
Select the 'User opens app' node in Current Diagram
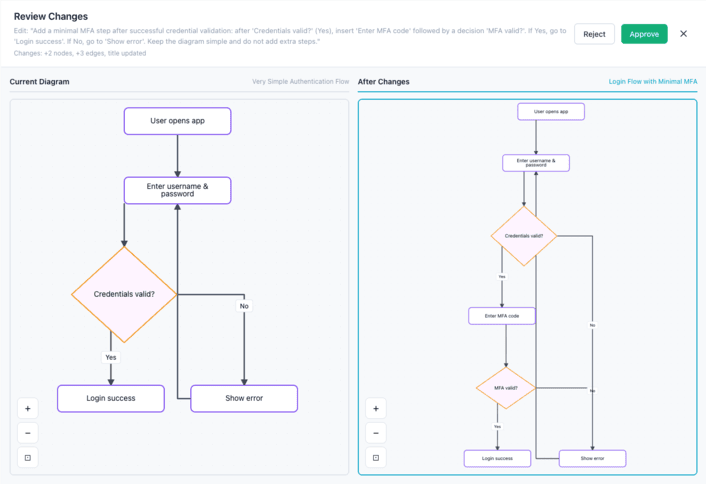click(x=177, y=121)
